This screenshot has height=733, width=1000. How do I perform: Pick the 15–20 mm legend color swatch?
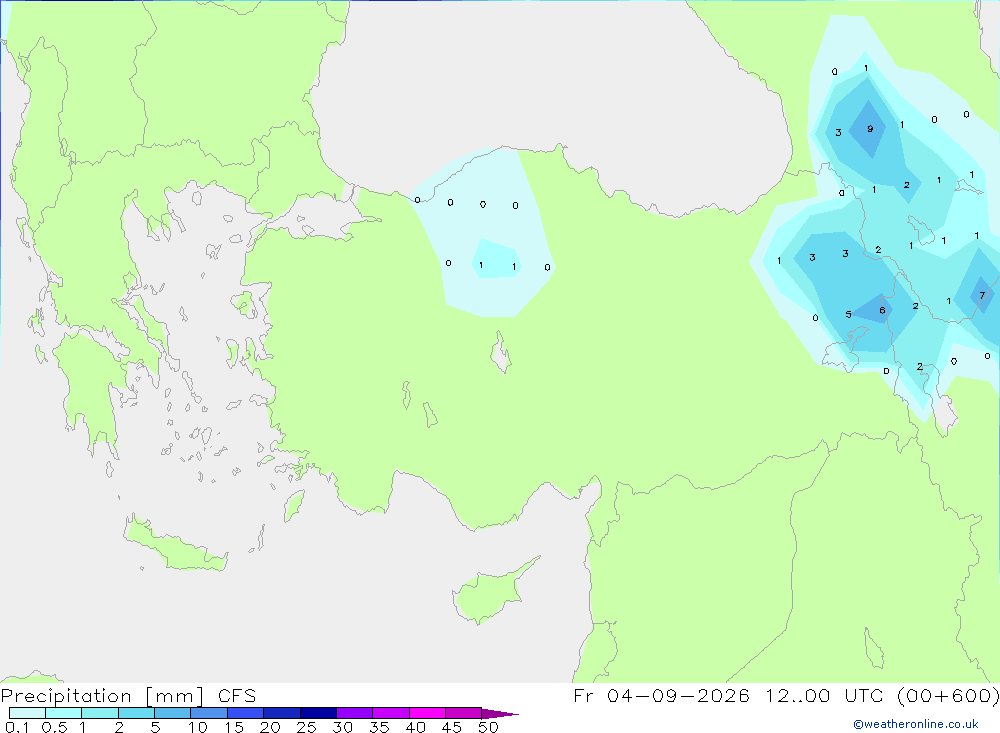pos(246,713)
